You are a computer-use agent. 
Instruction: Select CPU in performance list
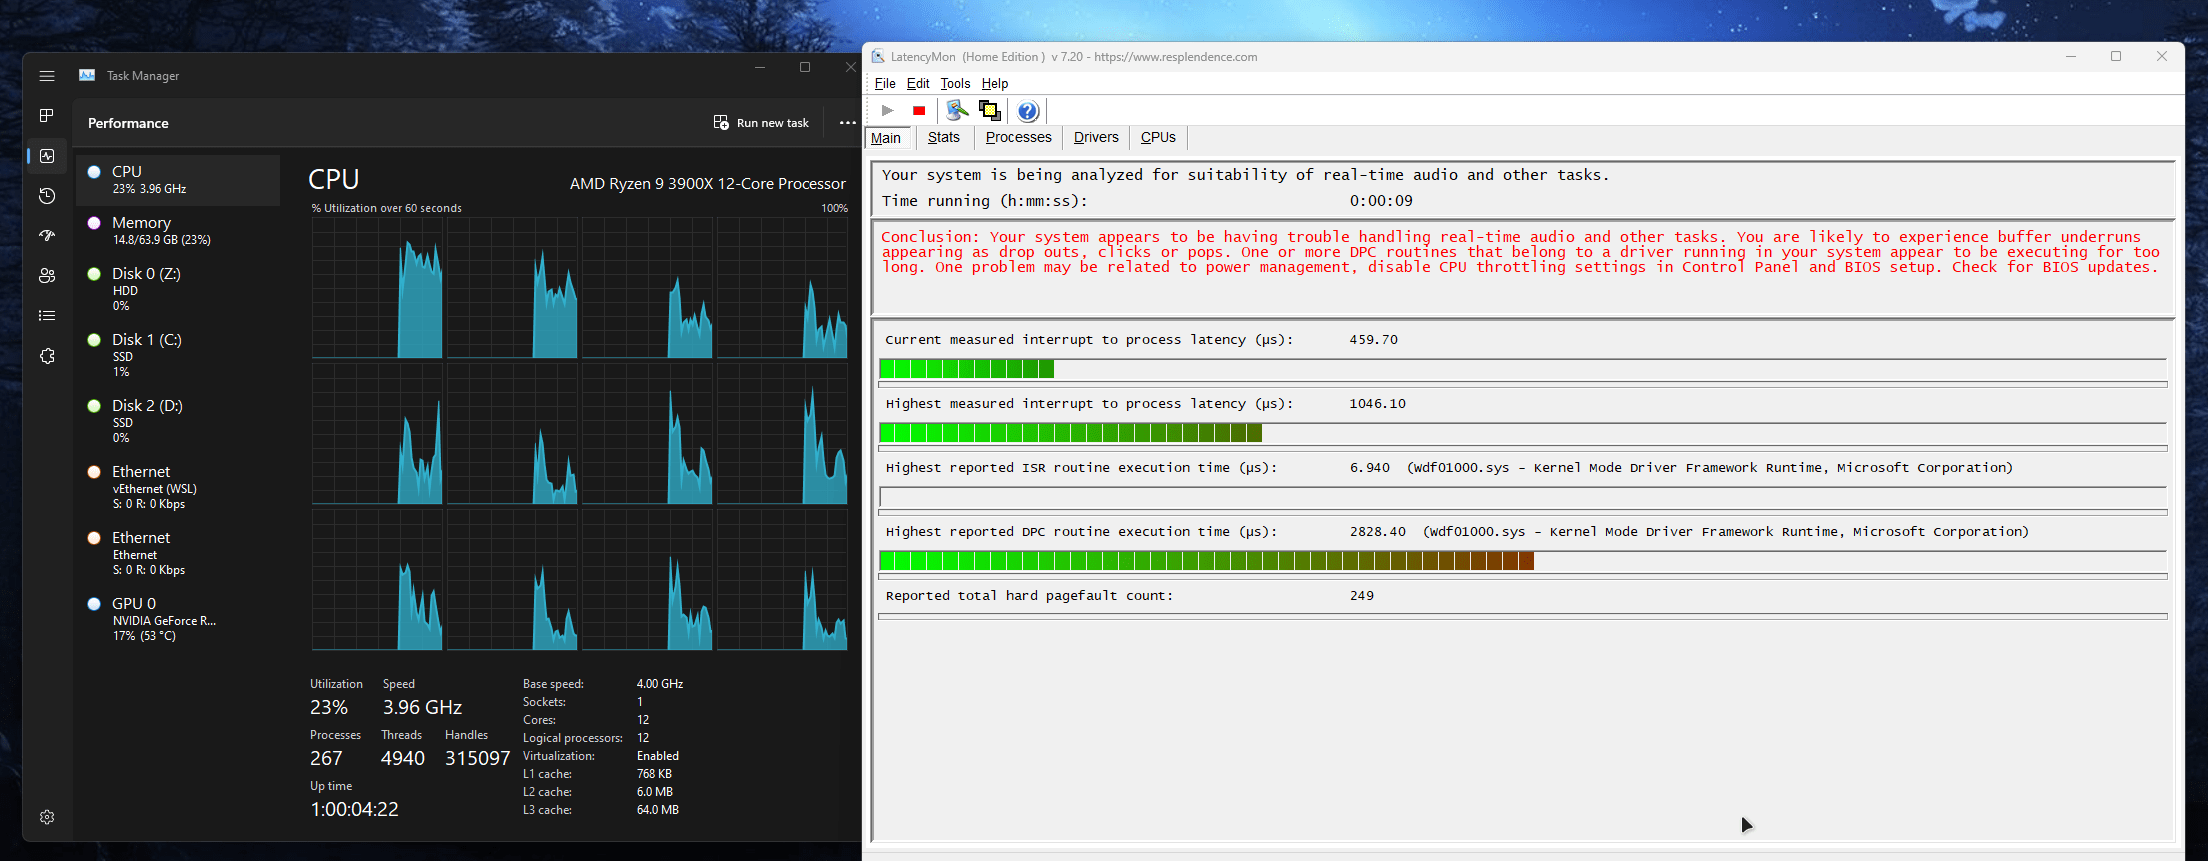pyautogui.click(x=178, y=180)
